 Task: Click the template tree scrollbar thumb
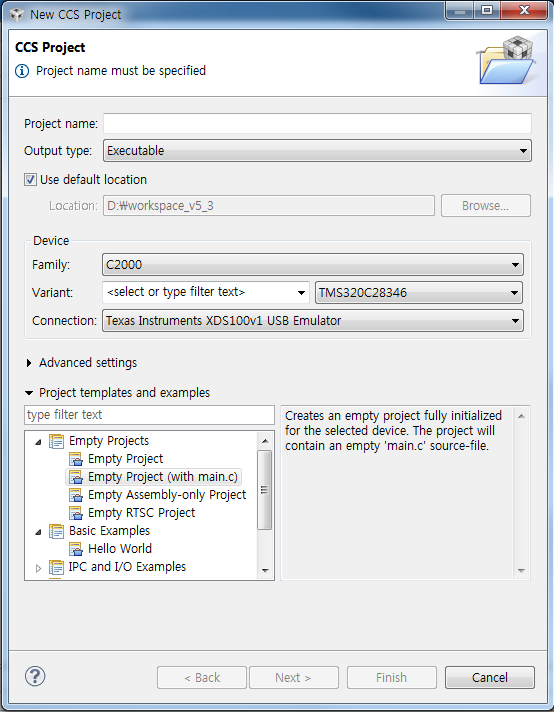(264, 490)
